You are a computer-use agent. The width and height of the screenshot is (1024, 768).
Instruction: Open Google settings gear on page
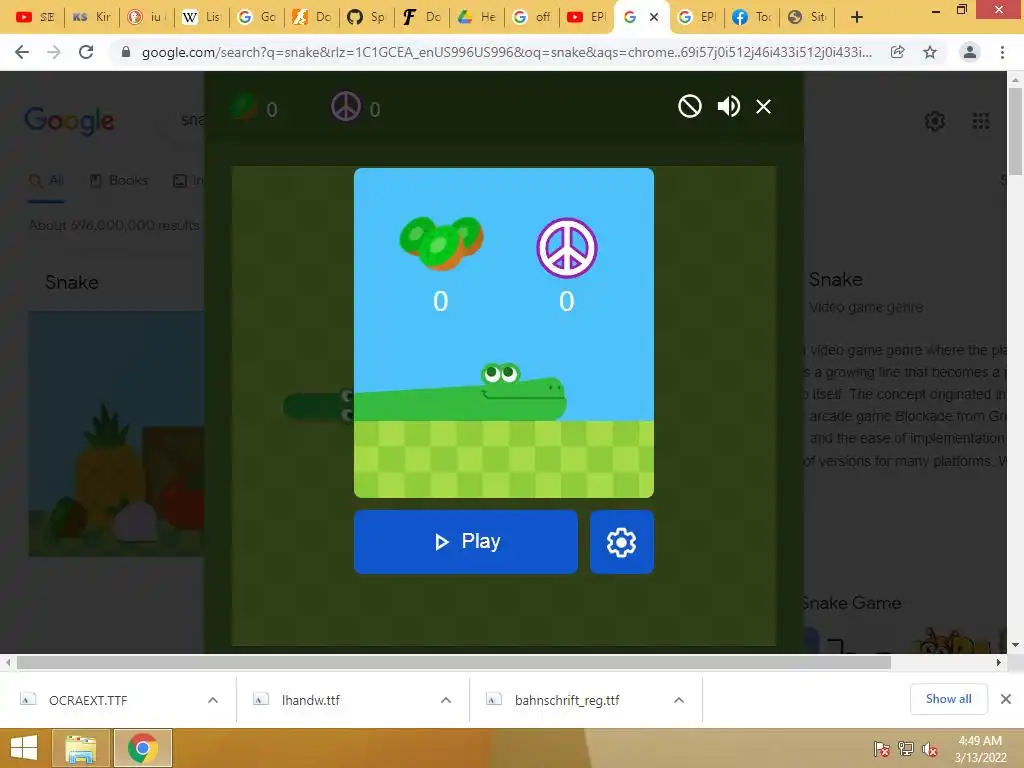coord(935,121)
